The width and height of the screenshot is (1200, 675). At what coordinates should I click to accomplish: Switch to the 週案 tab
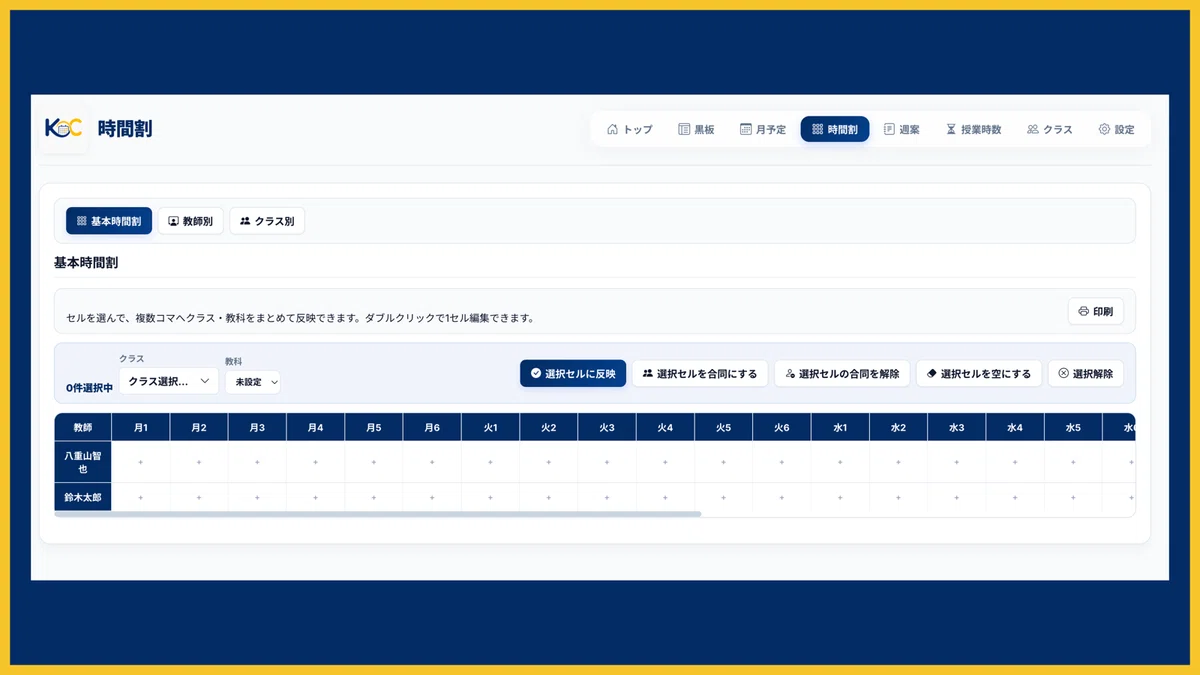[x=902, y=129]
